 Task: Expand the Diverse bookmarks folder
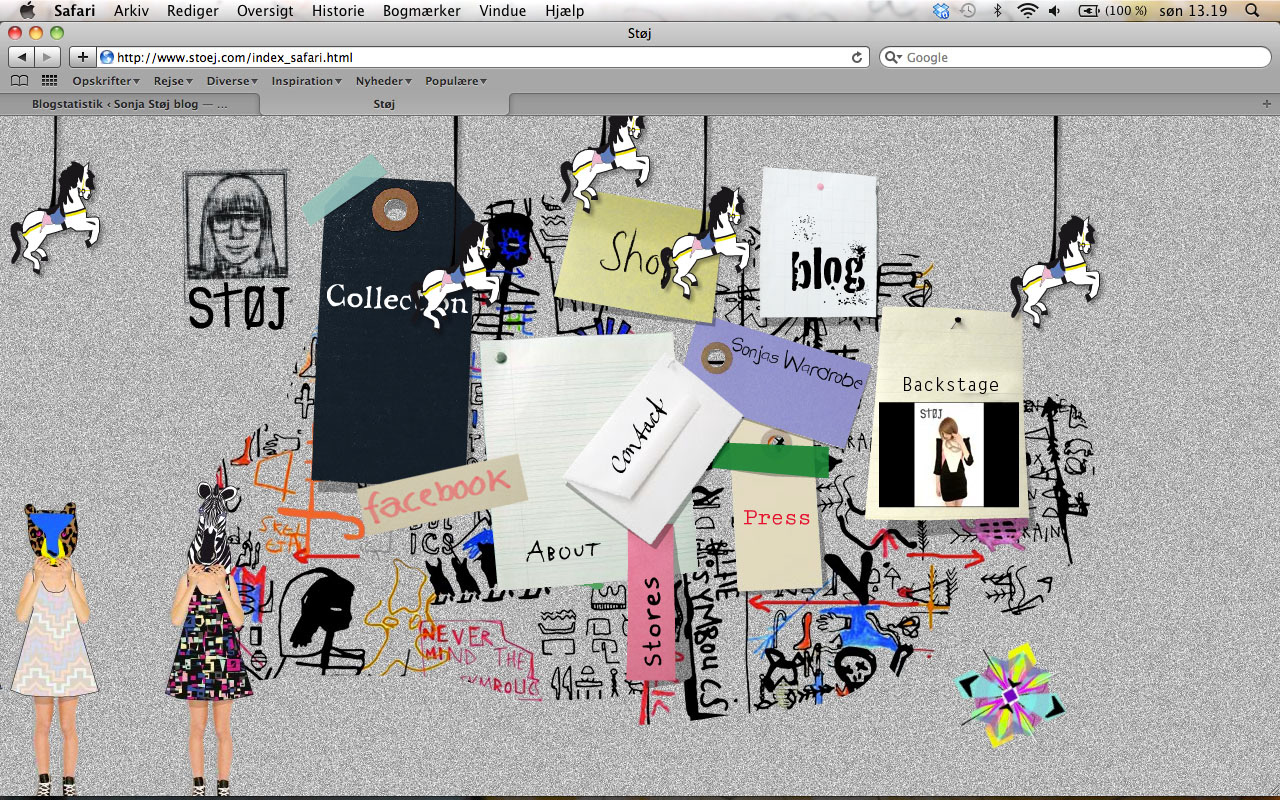point(232,81)
